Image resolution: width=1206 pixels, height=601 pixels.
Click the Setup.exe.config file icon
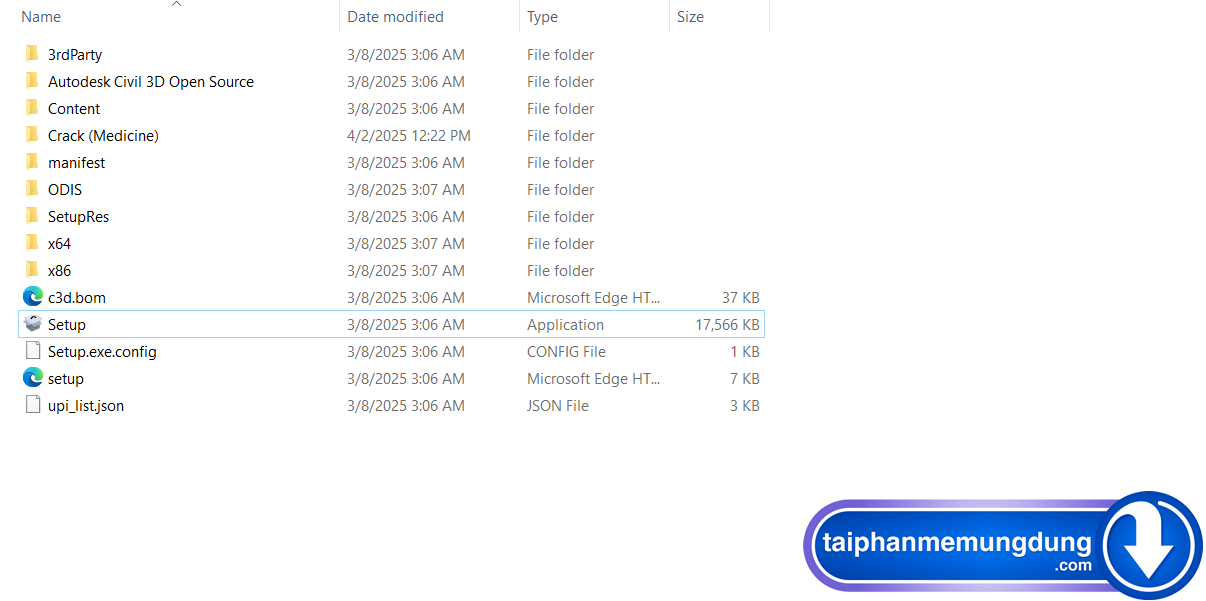point(33,351)
